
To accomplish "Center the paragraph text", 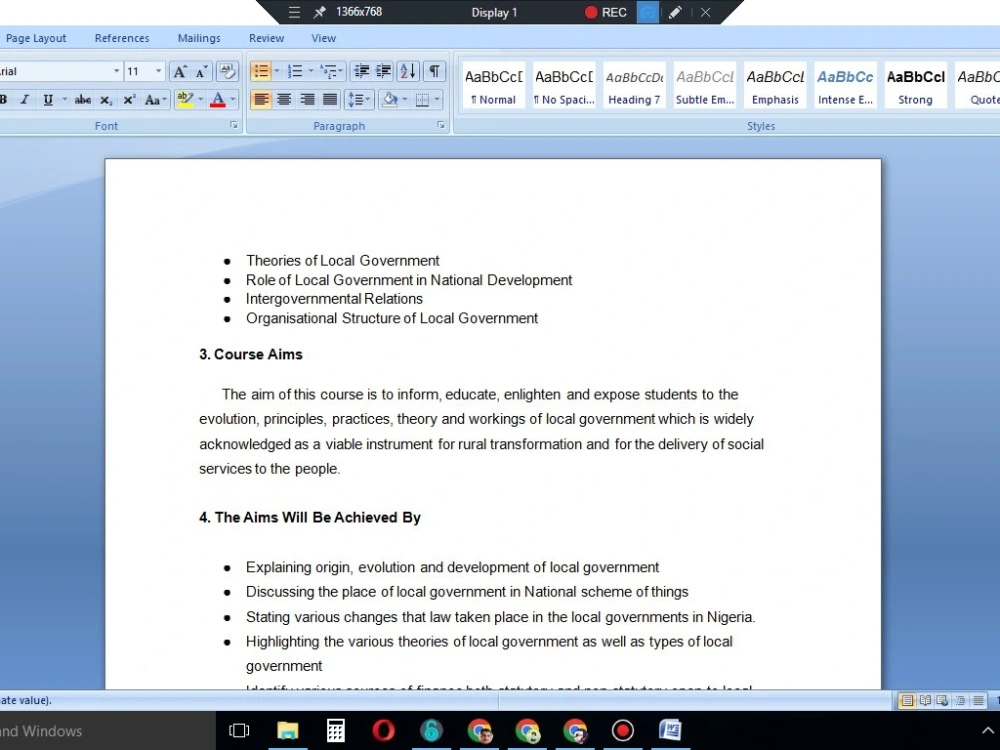I will click(x=284, y=99).
